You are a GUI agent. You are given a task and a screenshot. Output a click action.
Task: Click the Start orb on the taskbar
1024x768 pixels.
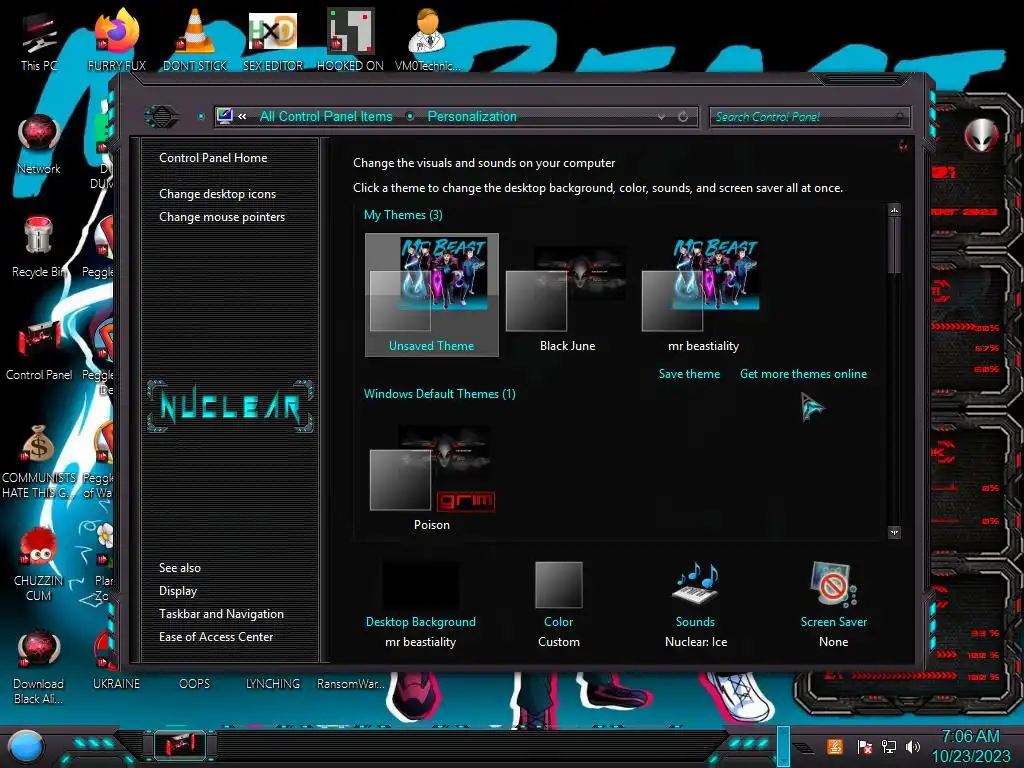point(26,745)
